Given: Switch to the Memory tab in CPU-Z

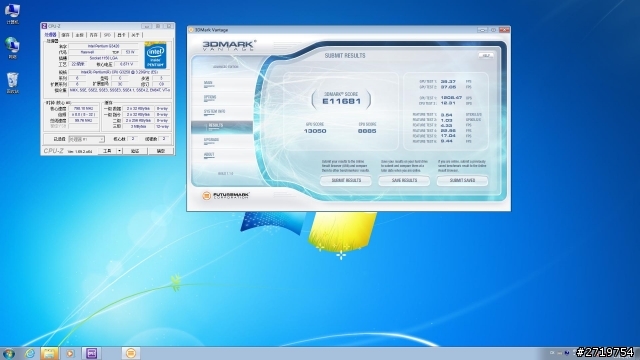Looking at the screenshot, I should click(x=93, y=35).
